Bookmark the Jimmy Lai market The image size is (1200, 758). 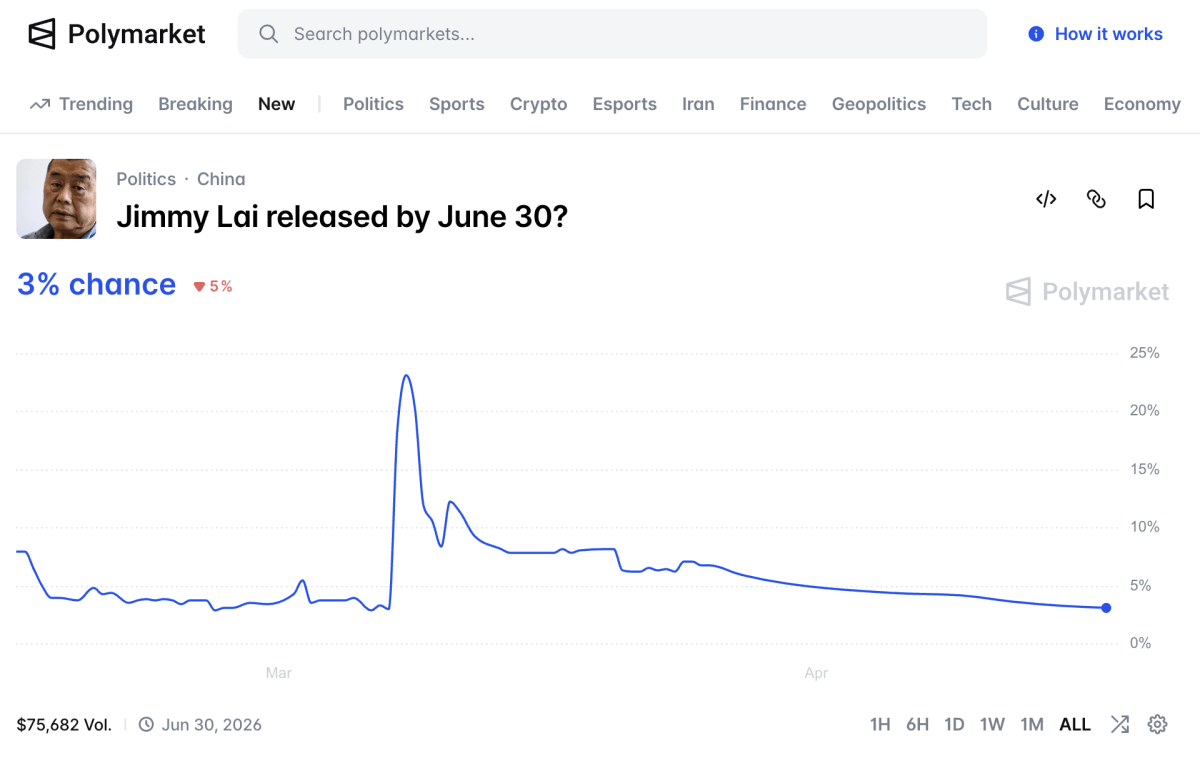1146,199
